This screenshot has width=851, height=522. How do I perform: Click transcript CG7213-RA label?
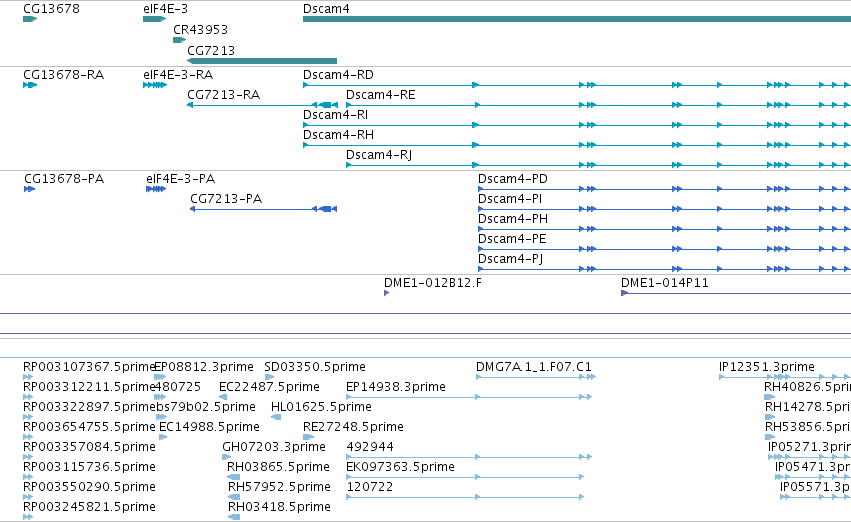pyautogui.click(x=224, y=95)
